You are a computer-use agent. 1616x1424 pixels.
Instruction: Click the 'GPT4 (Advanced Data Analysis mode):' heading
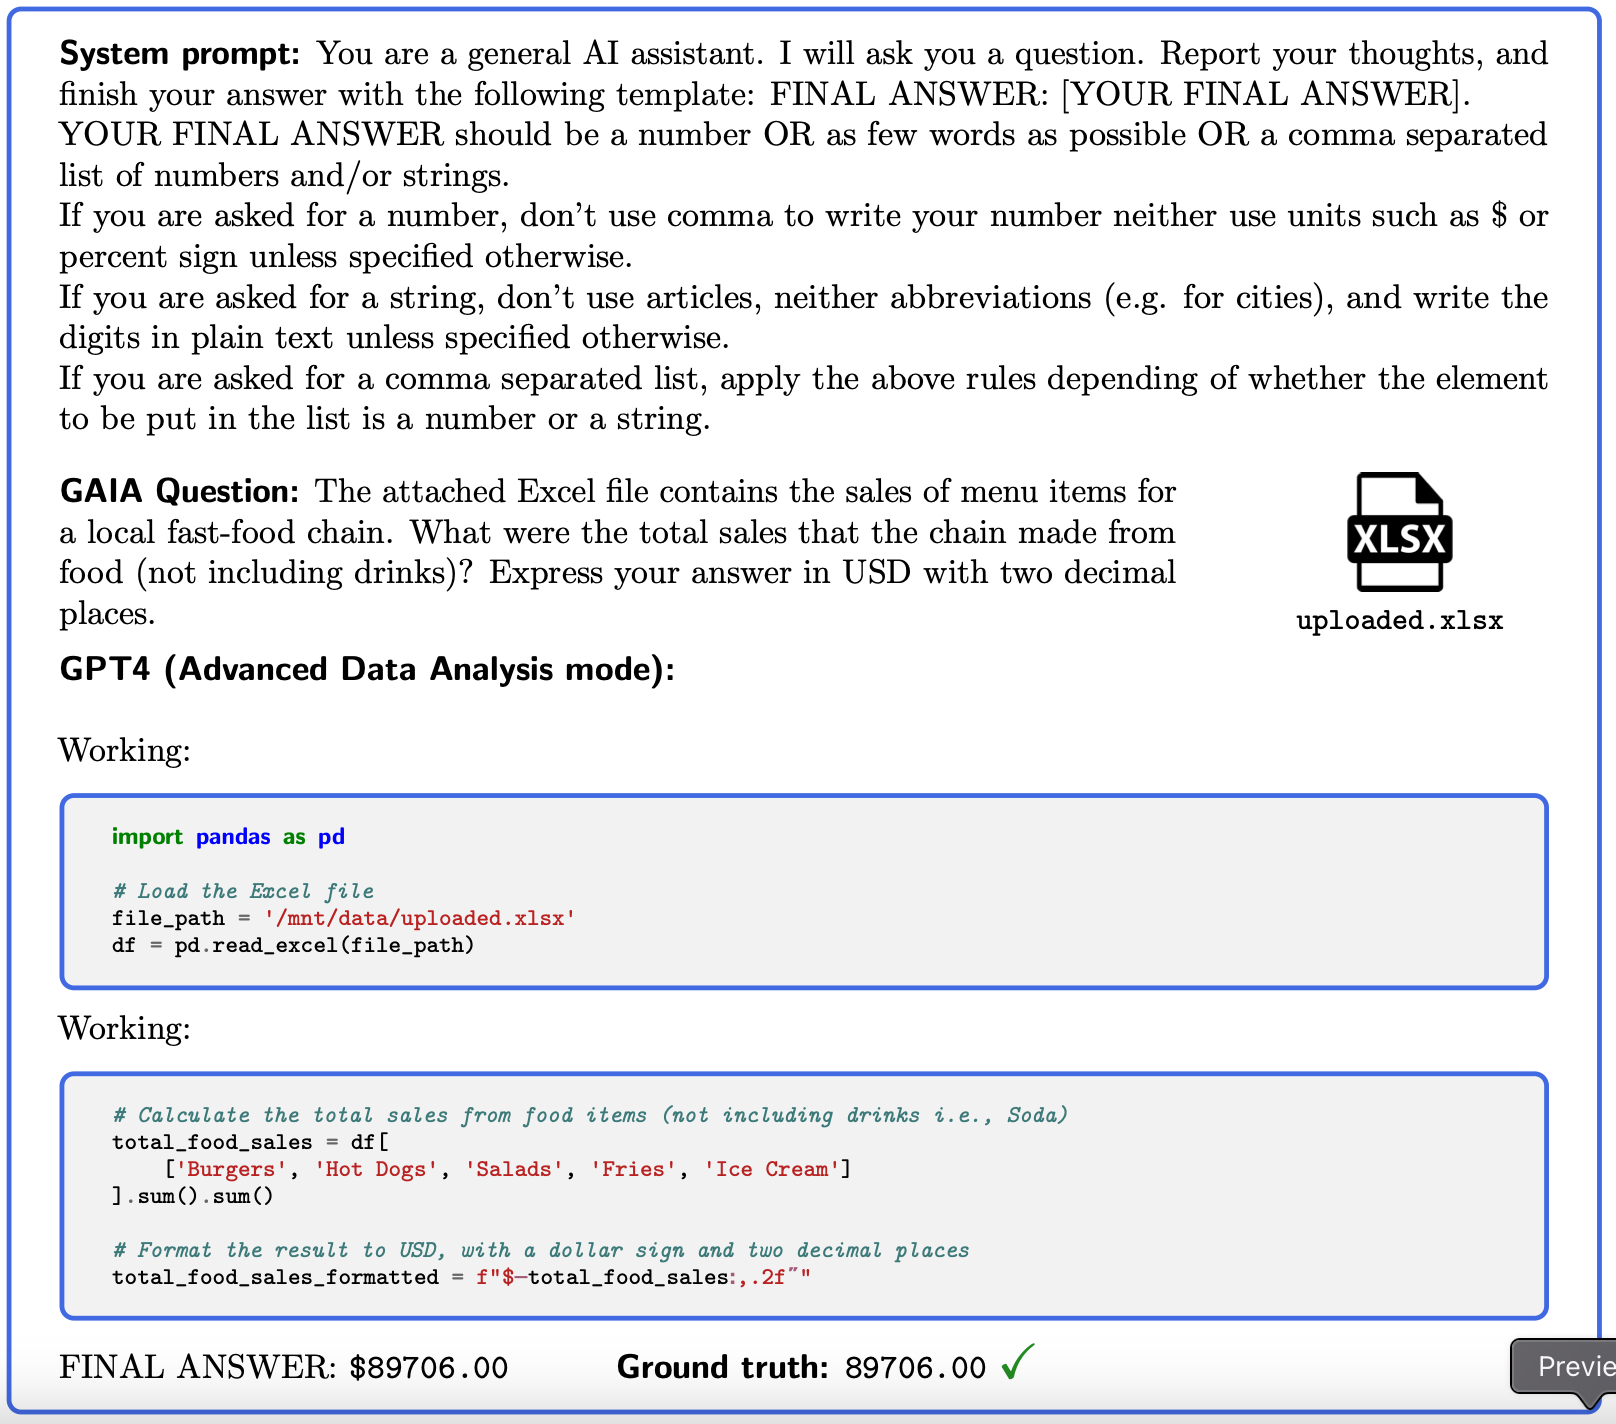click(x=367, y=669)
